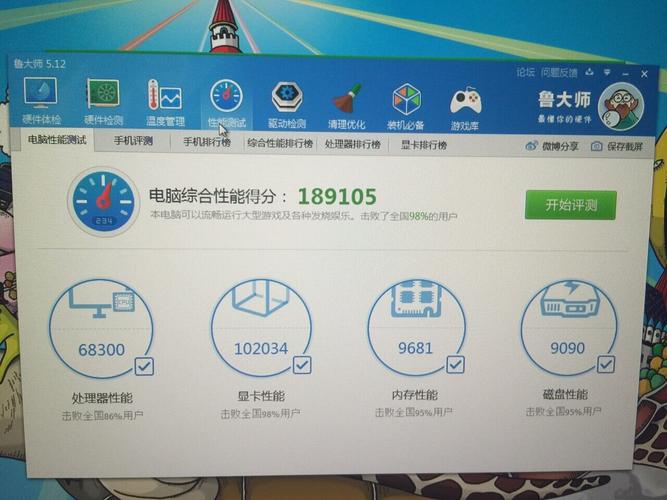Switch to 显卡排行榜 tab

pos(424,145)
